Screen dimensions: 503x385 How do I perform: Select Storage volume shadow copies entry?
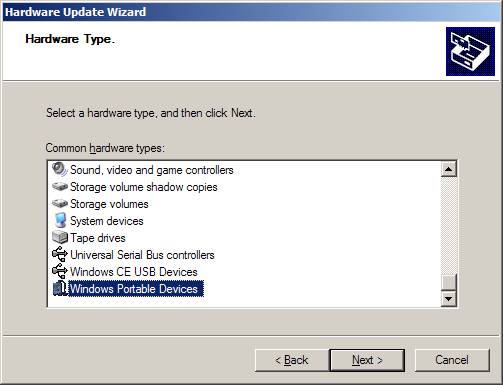pyautogui.click(x=144, y=187)
